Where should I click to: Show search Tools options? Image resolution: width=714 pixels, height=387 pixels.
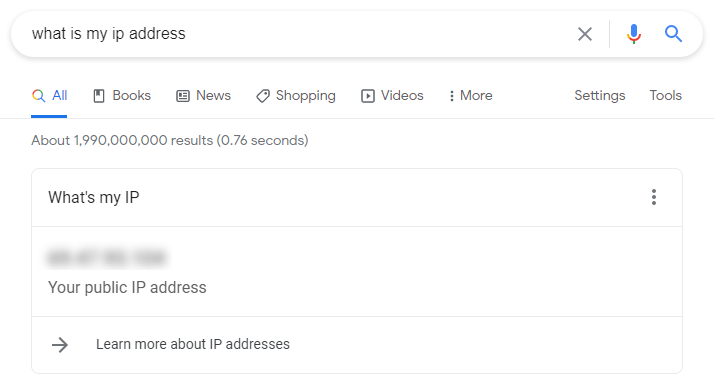pyautogui.click(x=665, y=96)
